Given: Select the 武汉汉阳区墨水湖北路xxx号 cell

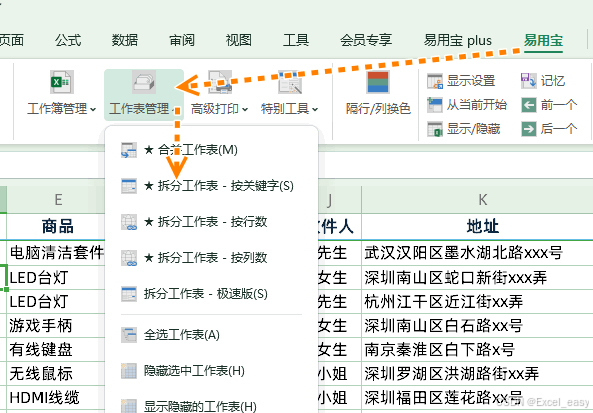Looking at the screenshot, I should pyautogui.click(x=478, y=253).
